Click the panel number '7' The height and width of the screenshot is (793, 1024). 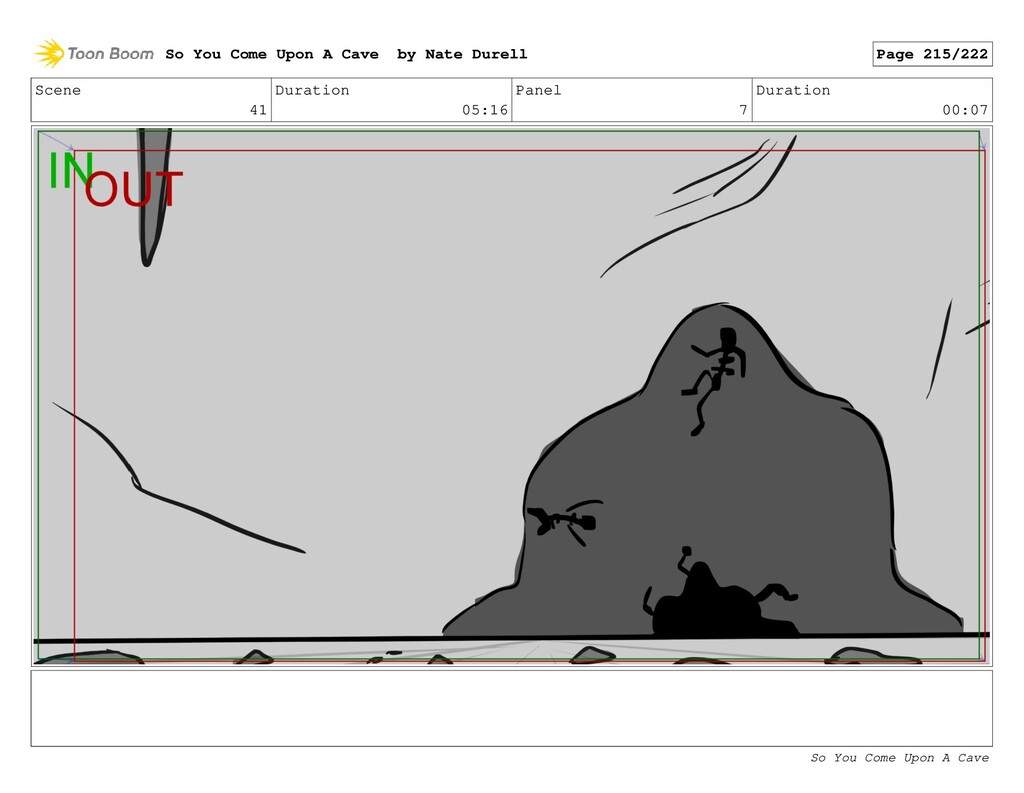tap(743, 110)
